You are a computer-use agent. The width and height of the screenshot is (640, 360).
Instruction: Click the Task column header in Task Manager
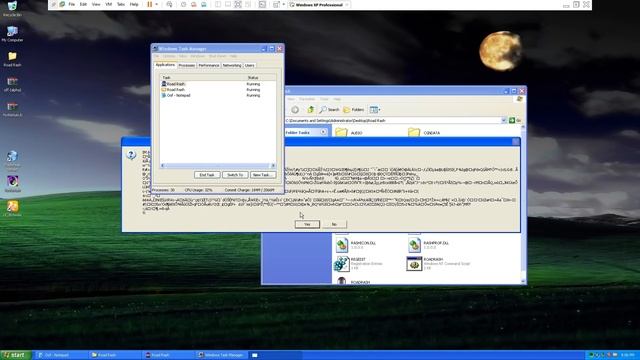click(x=203, y=77)
